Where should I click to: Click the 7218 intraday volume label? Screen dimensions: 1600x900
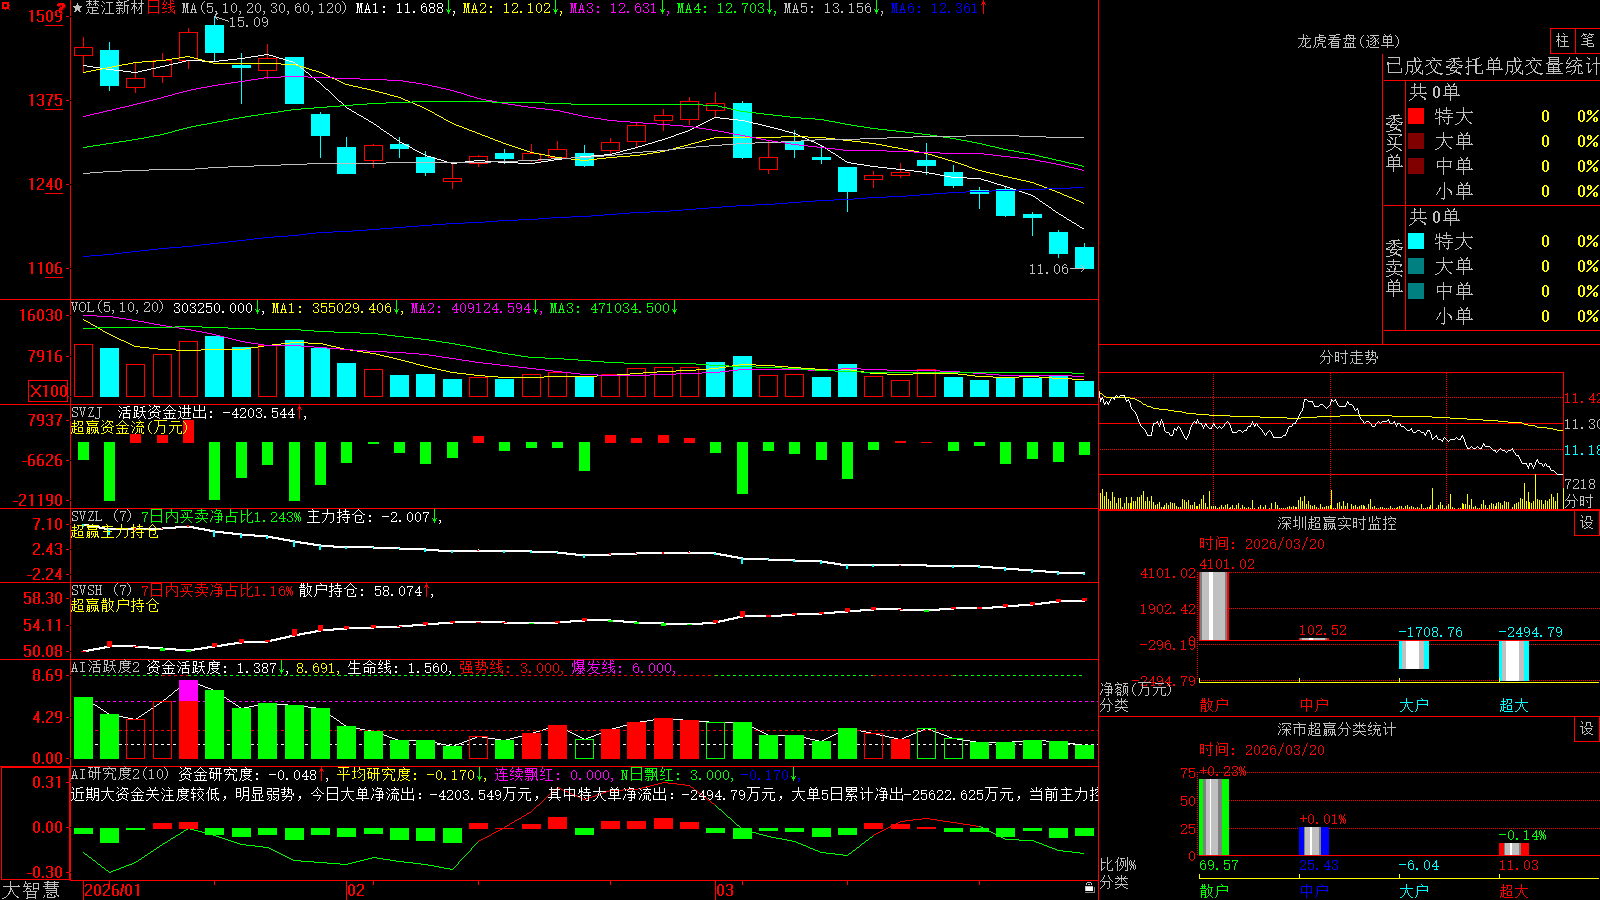point(1580,484)
